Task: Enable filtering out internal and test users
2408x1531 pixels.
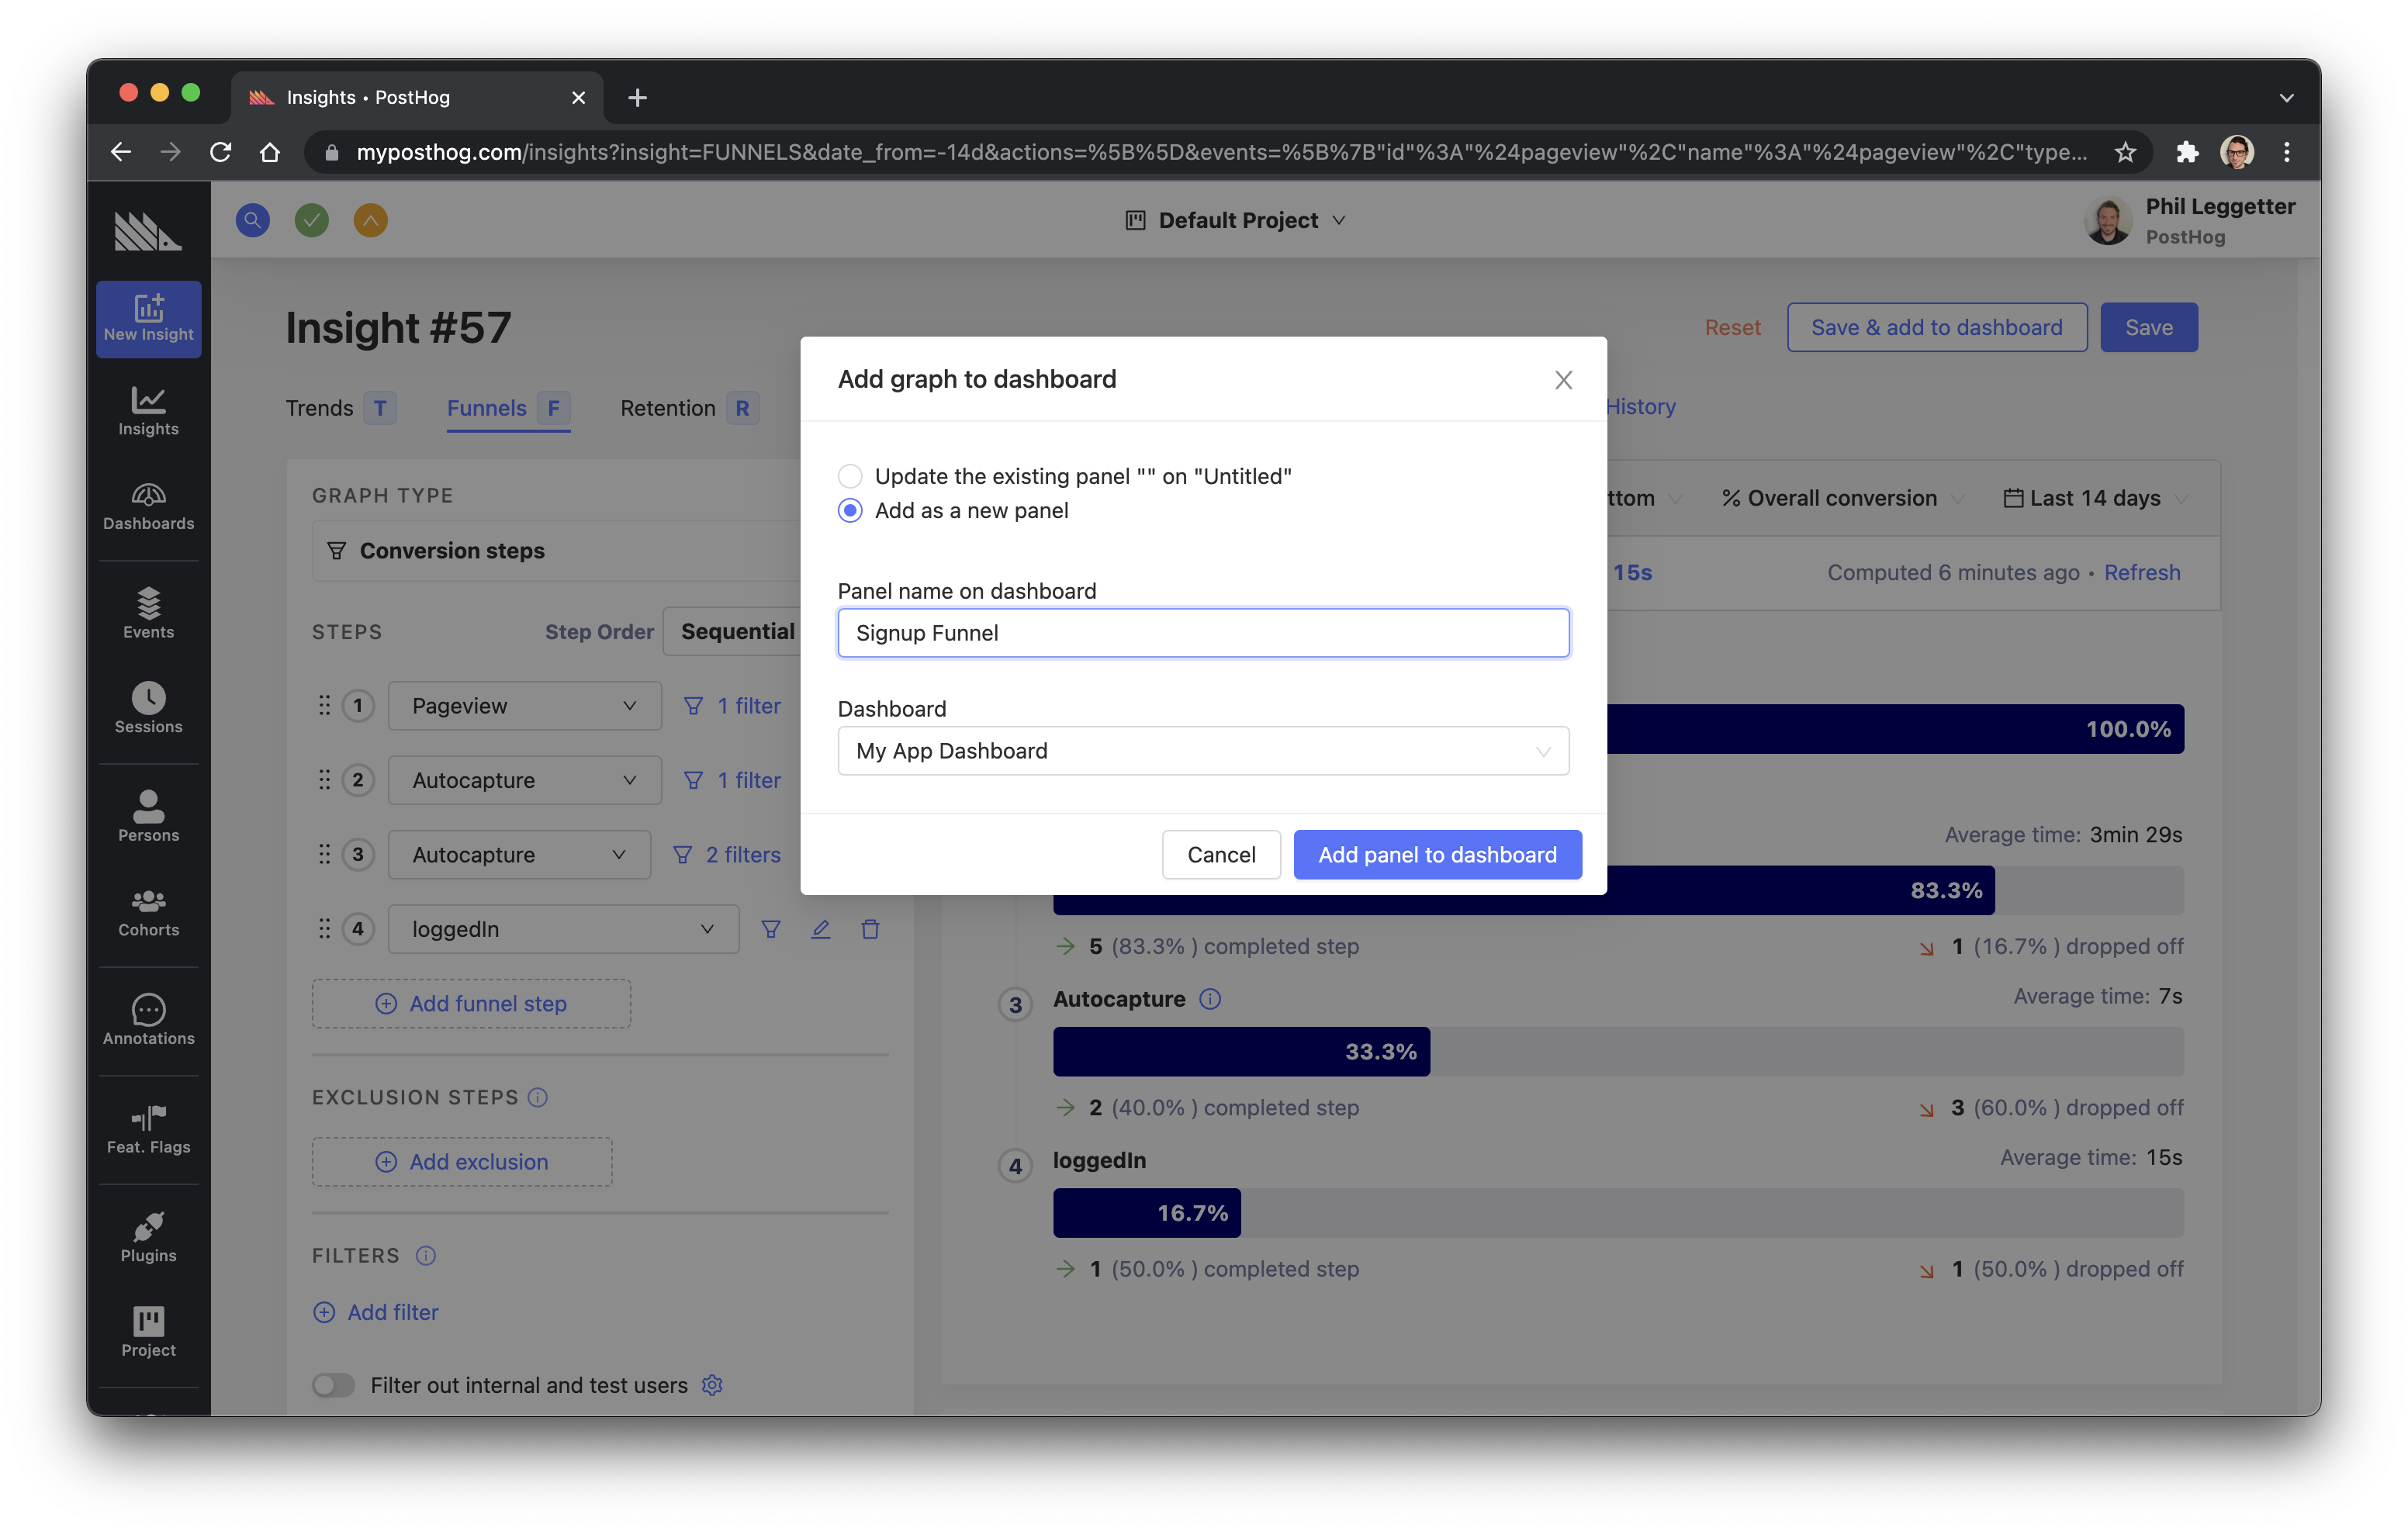Action: click(333, 1385)
